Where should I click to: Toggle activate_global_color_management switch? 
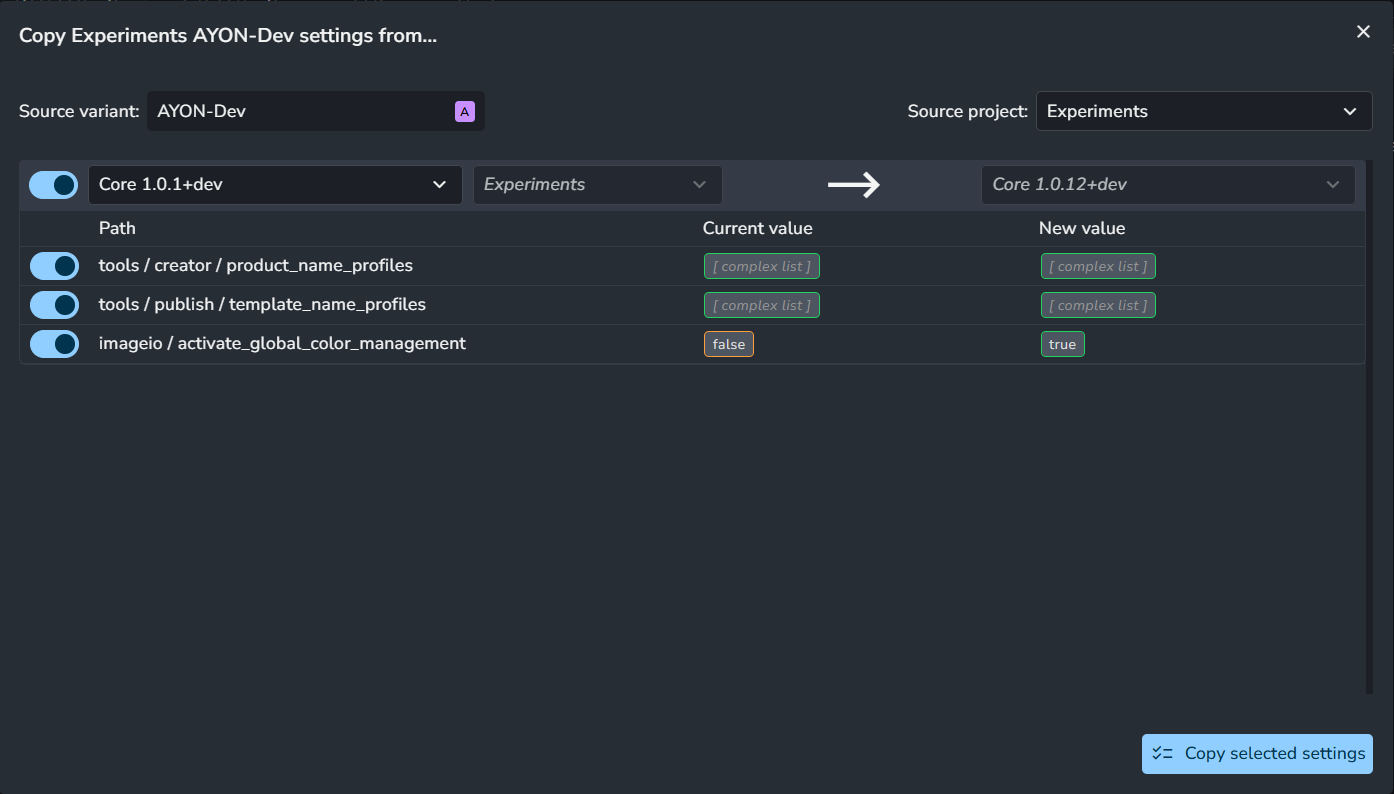54,344
